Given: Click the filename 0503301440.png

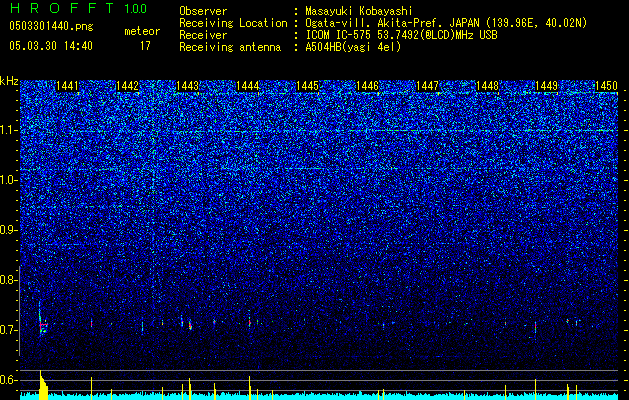Looking at the screenshot, I should tap(51, 26).
